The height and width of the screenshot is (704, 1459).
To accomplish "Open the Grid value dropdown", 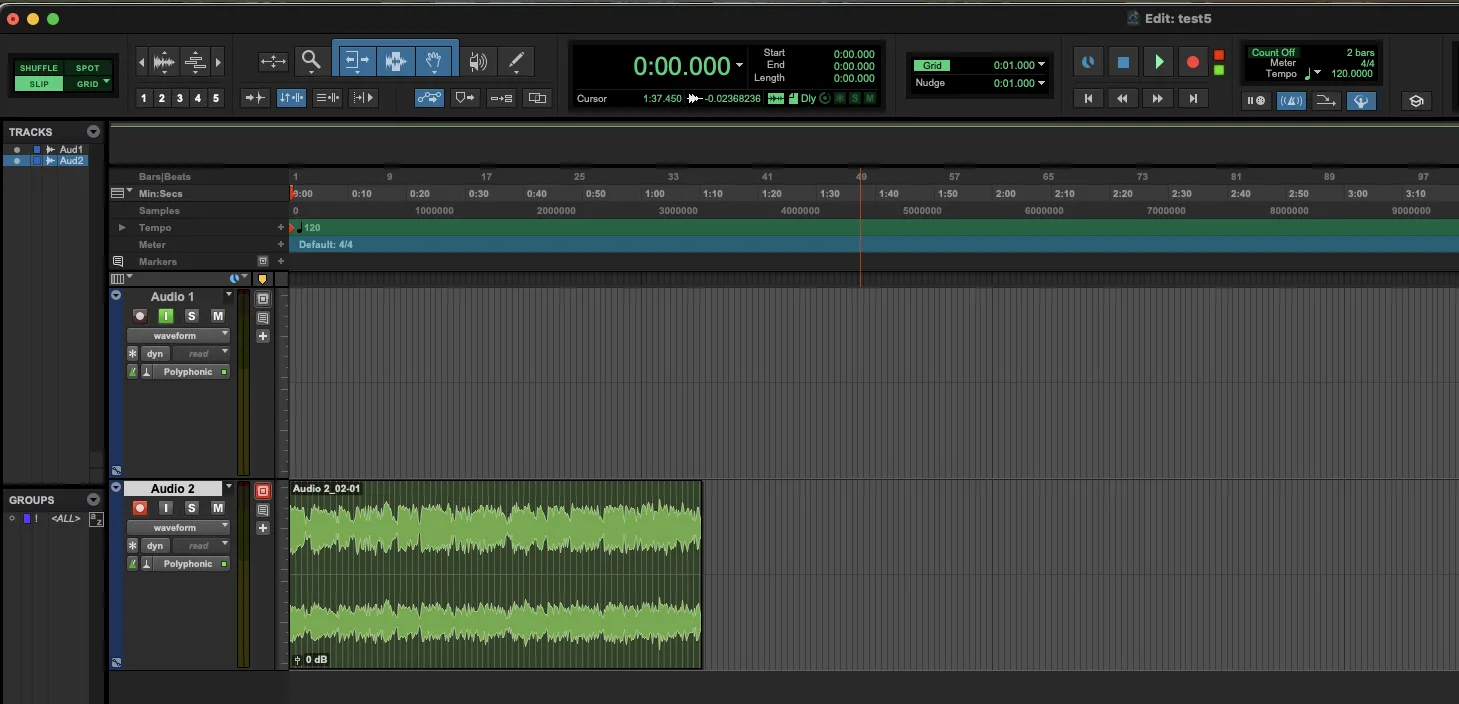I will point(1041,65).
